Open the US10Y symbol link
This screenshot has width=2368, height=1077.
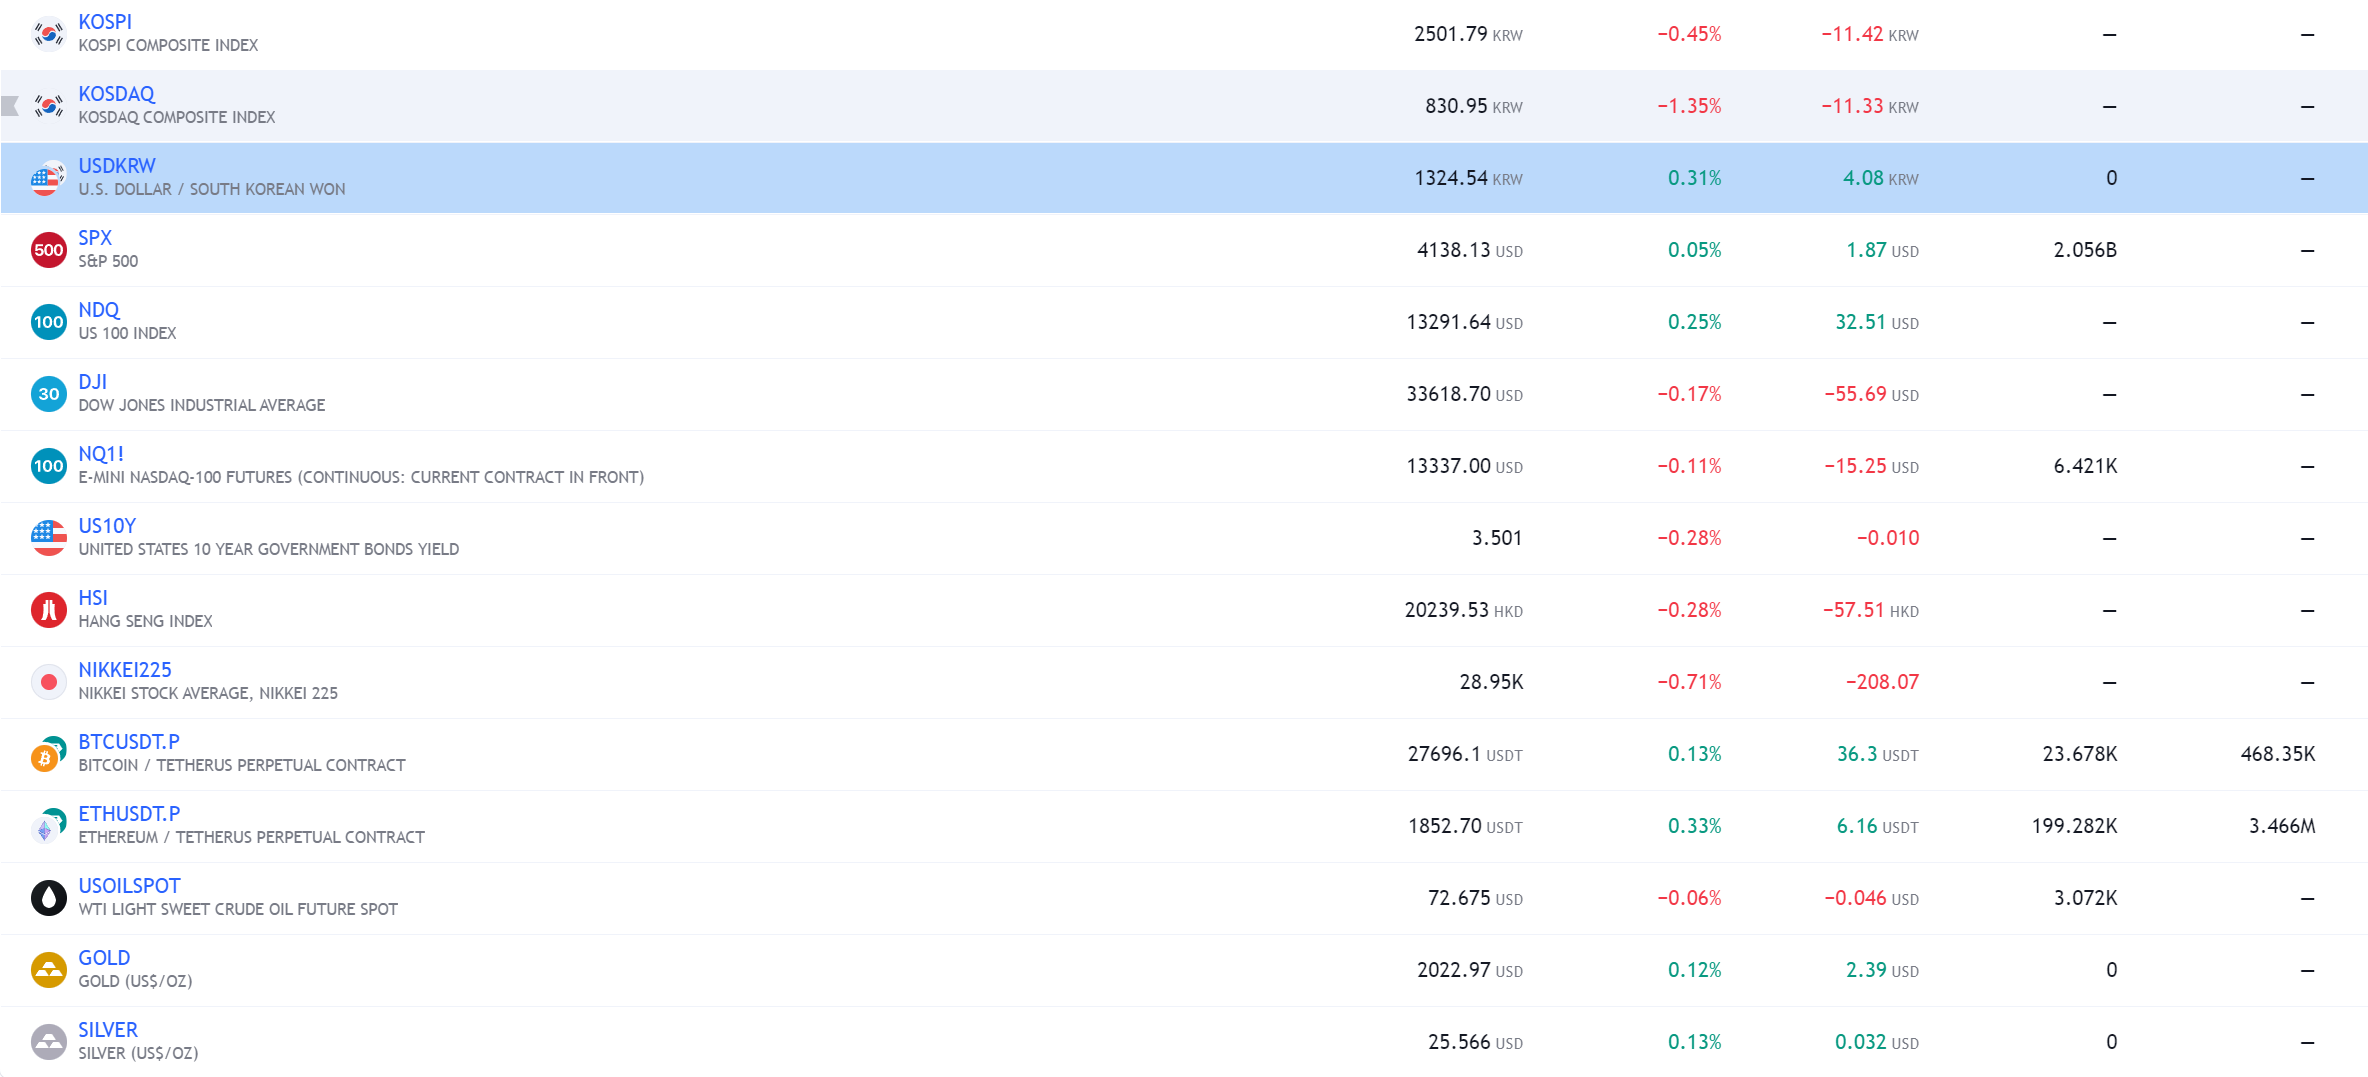tap(107, 526)
